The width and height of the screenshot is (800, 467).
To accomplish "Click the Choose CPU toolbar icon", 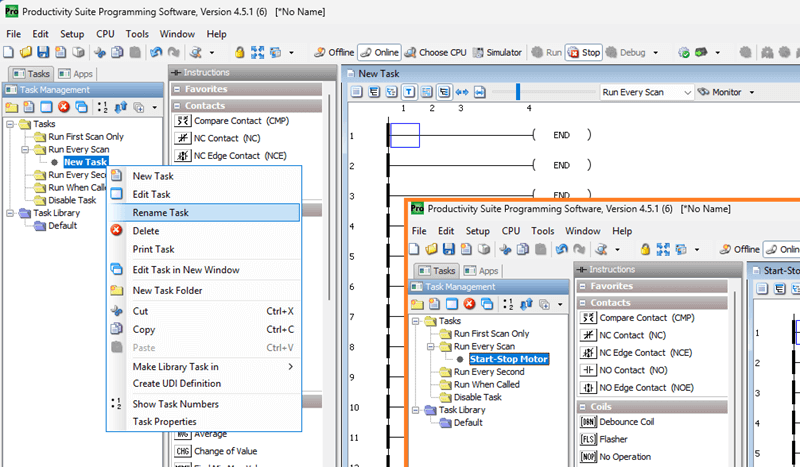I will tap(436, 52).
